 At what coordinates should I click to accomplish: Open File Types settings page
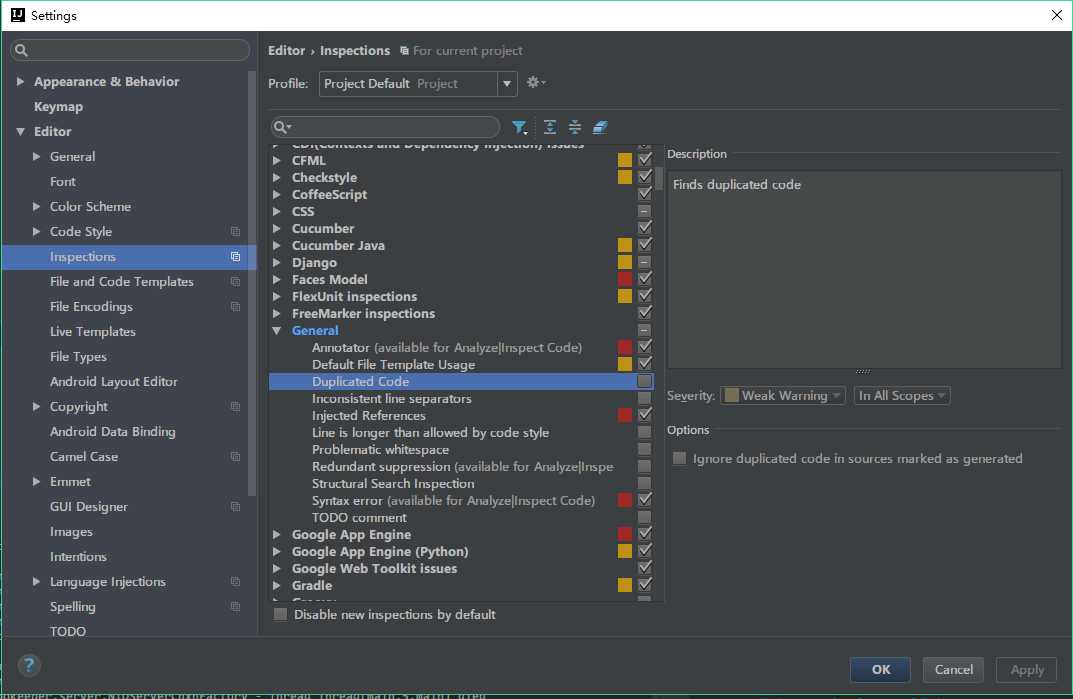pos(78,357)
